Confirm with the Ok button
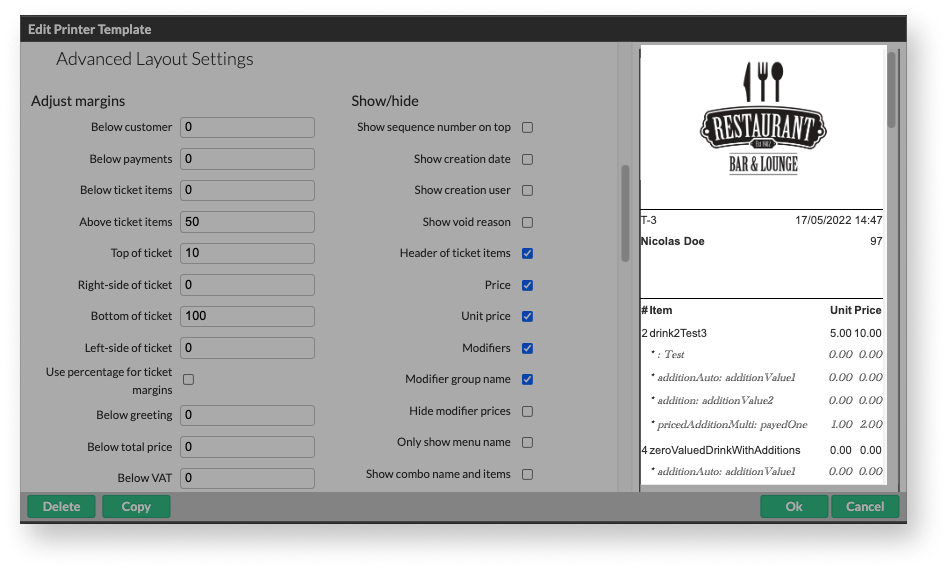This screenshot has height=569, width=947. (x=793, y=507)
